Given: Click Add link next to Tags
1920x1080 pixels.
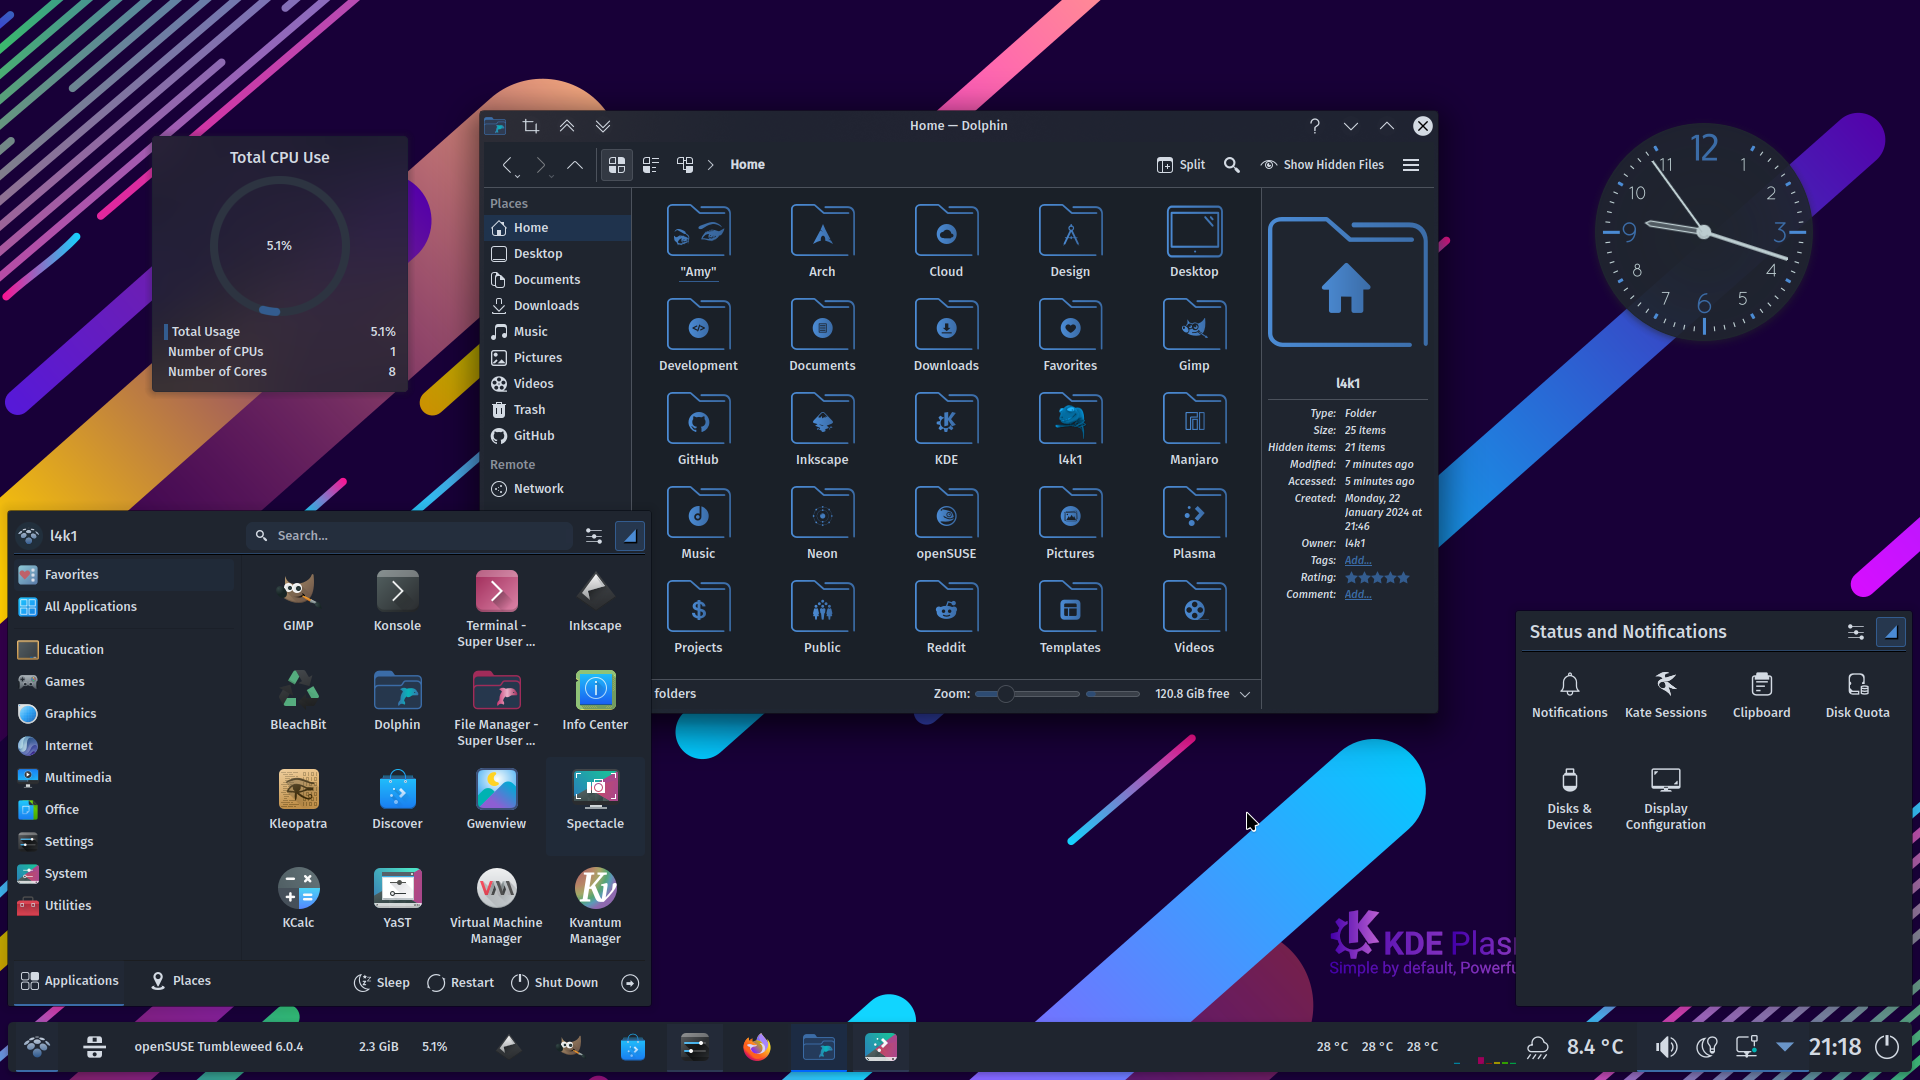Looking at the screenshot, I should (x=1357, y=561).
